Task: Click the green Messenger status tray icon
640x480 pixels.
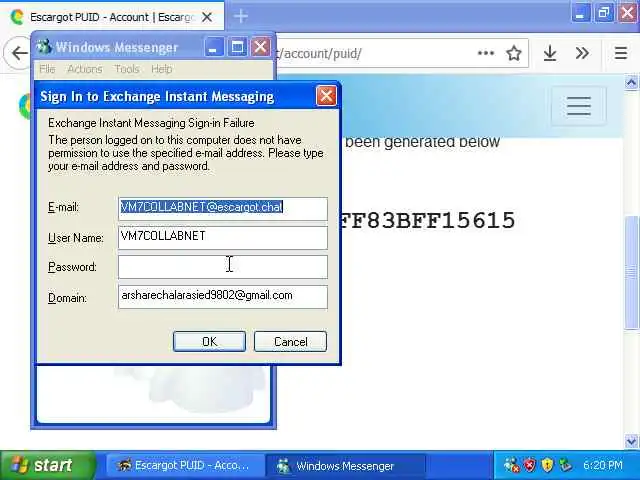Action: (565, 465)
